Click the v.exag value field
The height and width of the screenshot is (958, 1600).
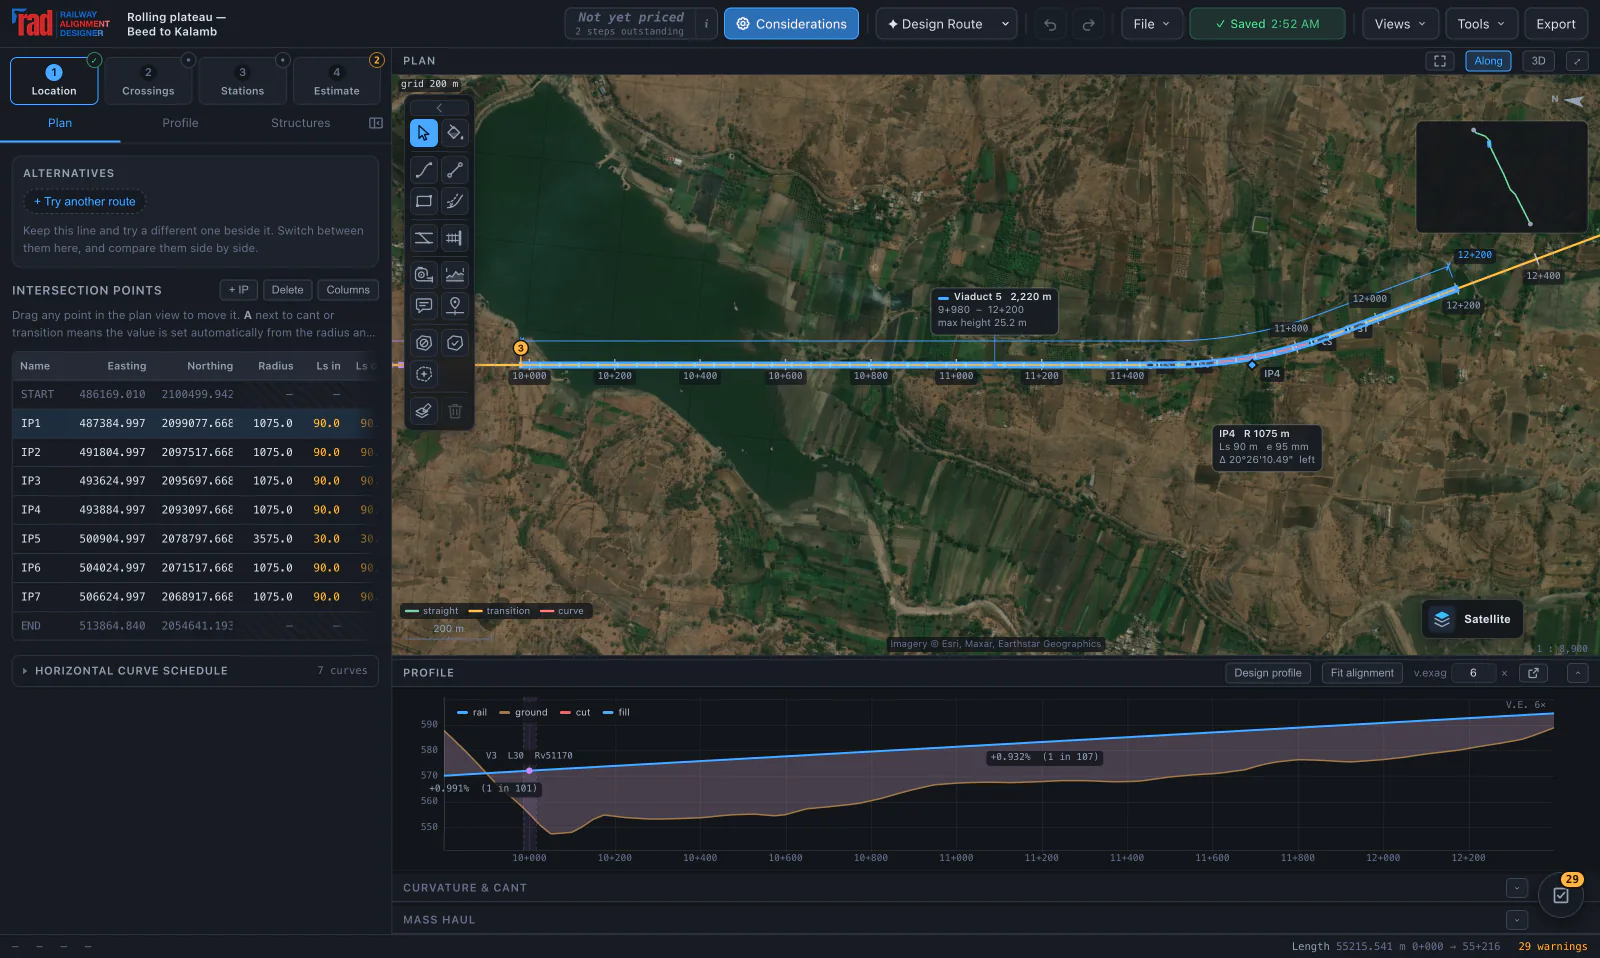pos(1473,673)
